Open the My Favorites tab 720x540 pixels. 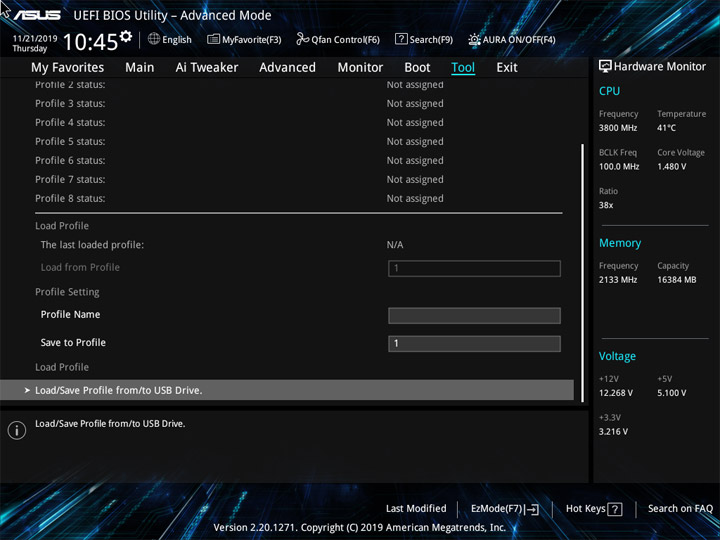[x=68, y=68]
